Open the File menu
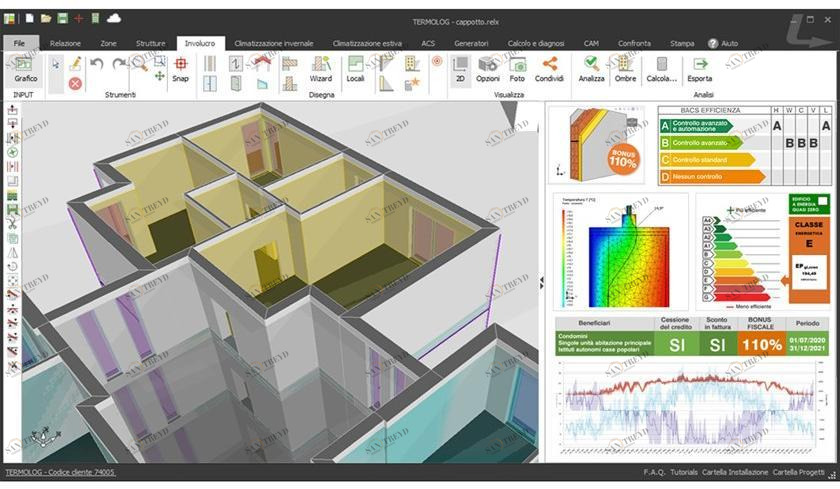Image resolution: width=840 pixels, height=489 pixels. tap(19, 43)
